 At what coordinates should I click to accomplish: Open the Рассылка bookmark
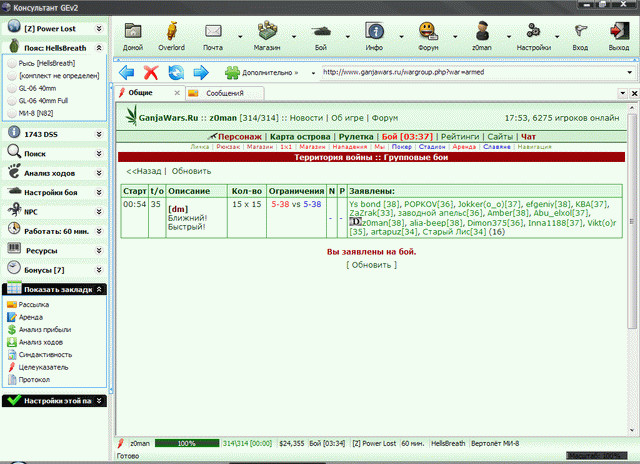(x=33, y=304)
